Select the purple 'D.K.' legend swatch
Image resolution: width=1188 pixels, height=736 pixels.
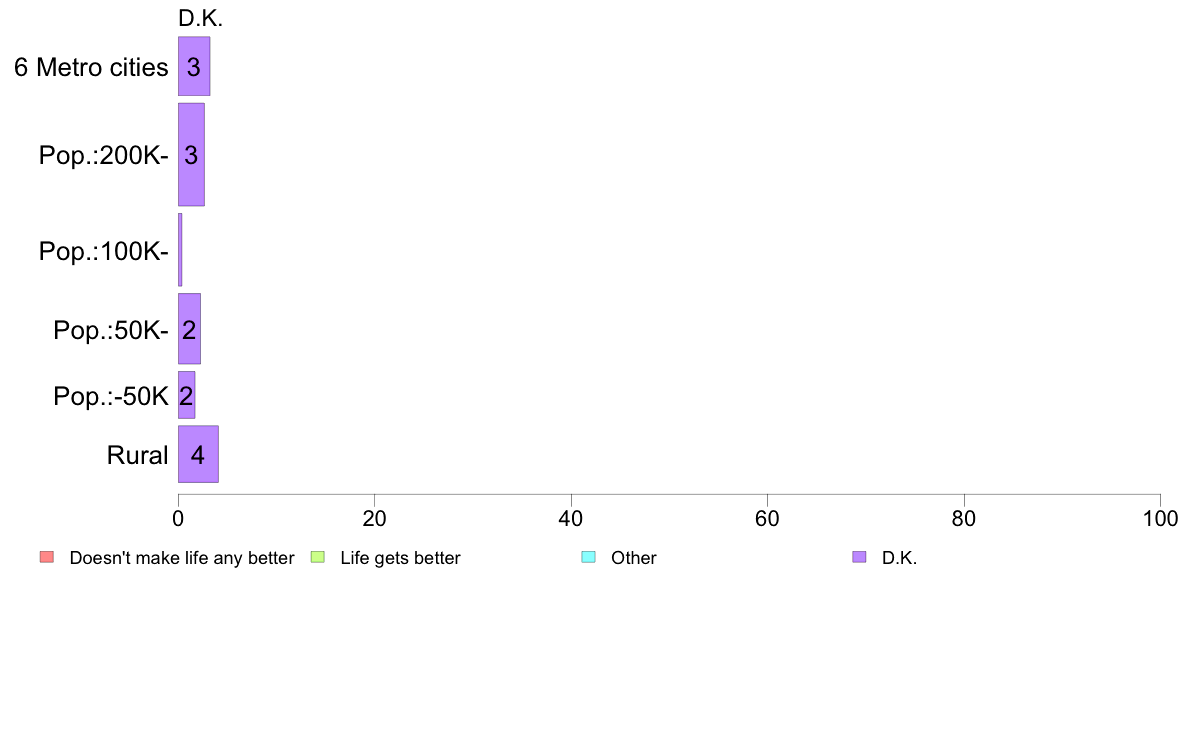(x=859, y=557)
